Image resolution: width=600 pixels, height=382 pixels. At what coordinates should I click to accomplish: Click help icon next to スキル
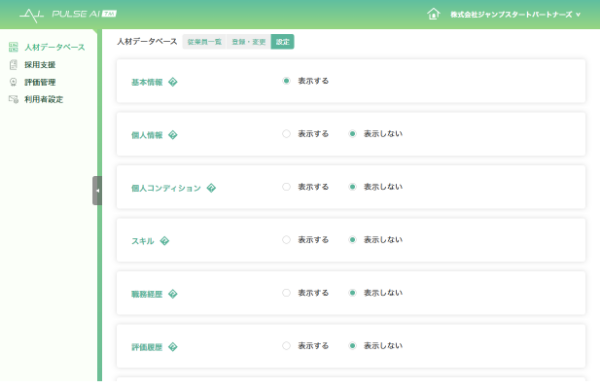[164, 241]
